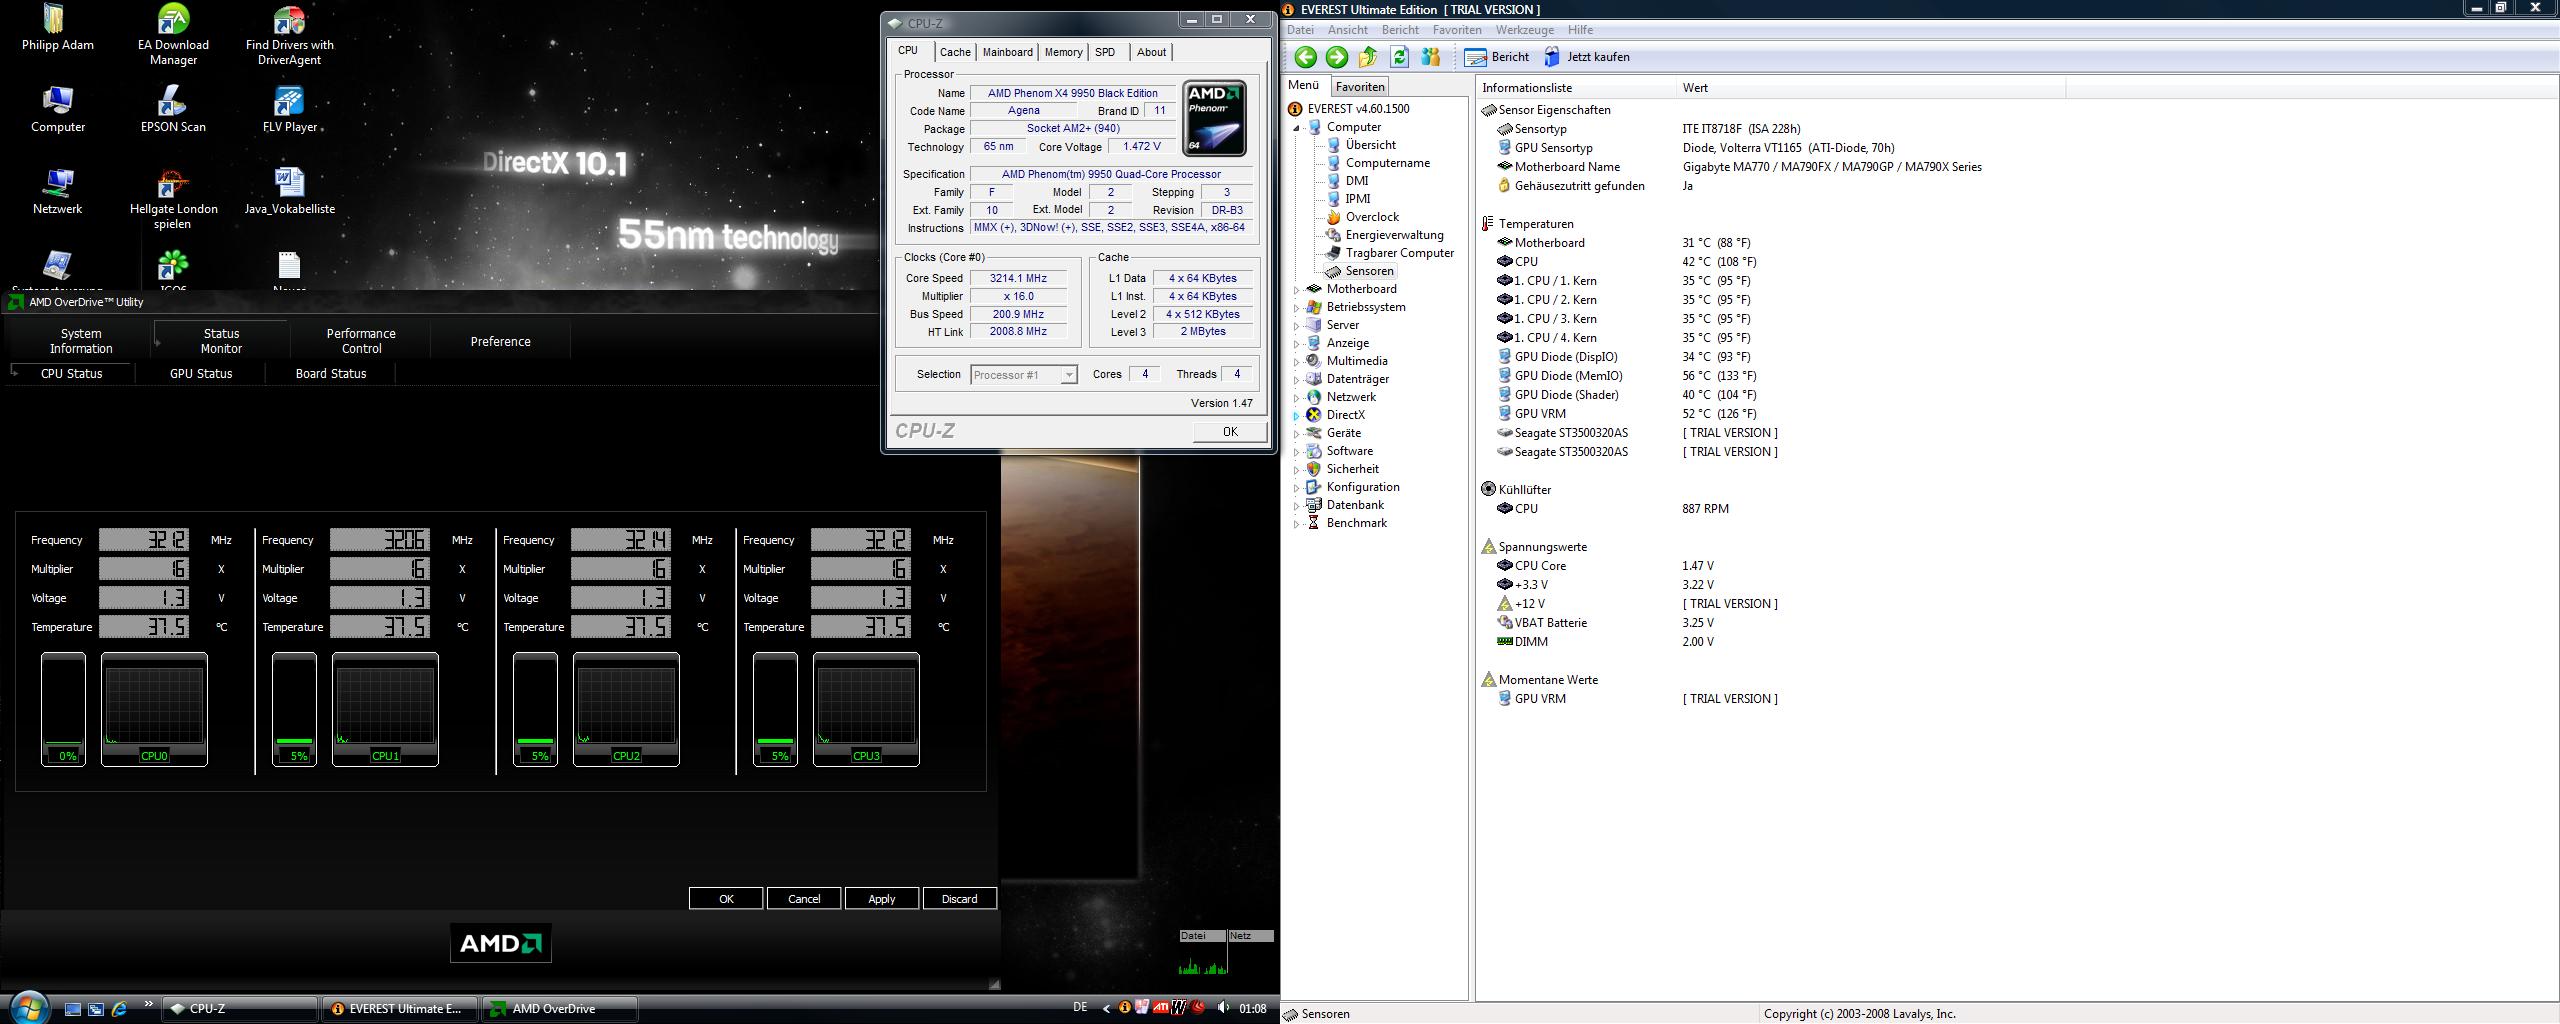The image size is (2560, 1024).
Task: Click the volume speaker tray icon
Action: click(1222, 1008)
